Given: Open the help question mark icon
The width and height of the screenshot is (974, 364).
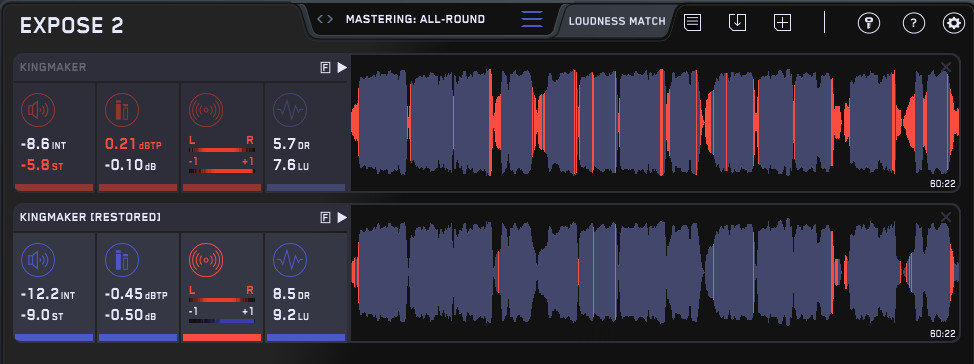Looking at the screenshot, I should (x=914, y=24).
